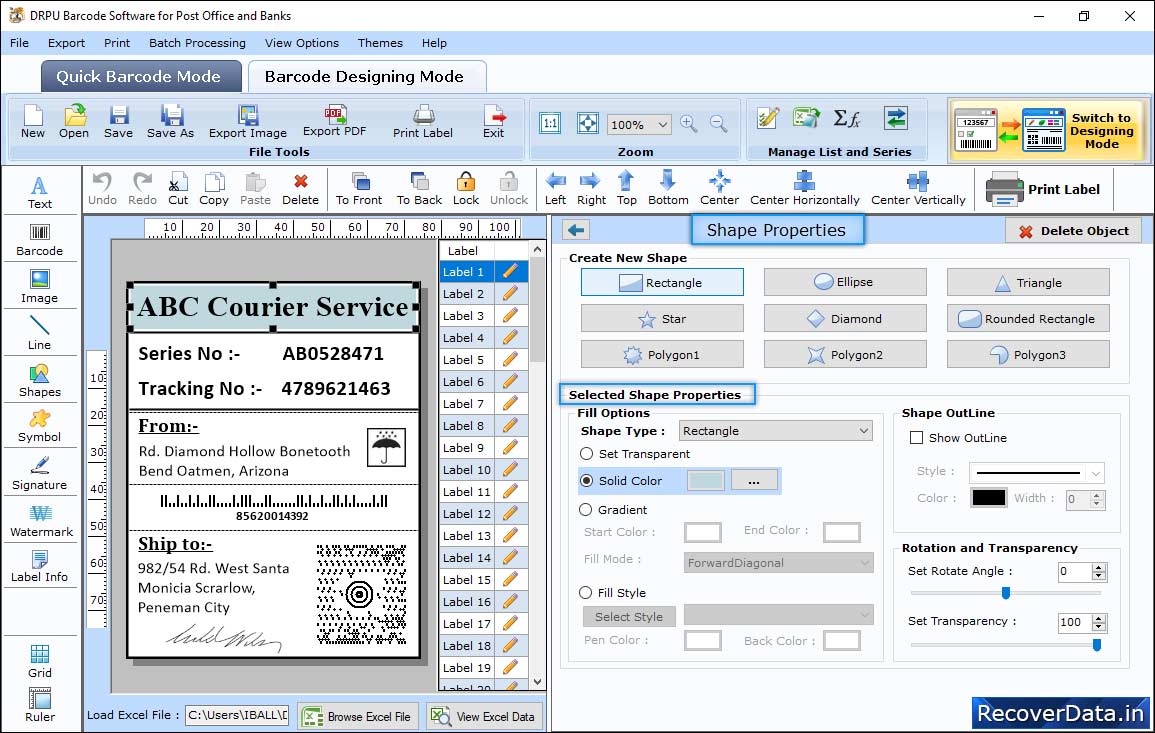The width and height of the screenshot is (1155, 733).
Task: Expand the Shape Type dropdown
Action: point(776,431)
